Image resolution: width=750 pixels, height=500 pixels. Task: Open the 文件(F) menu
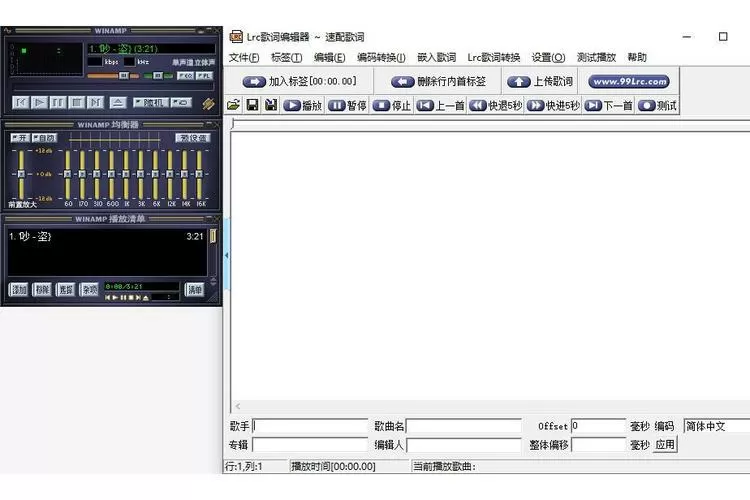click(244, 57)
